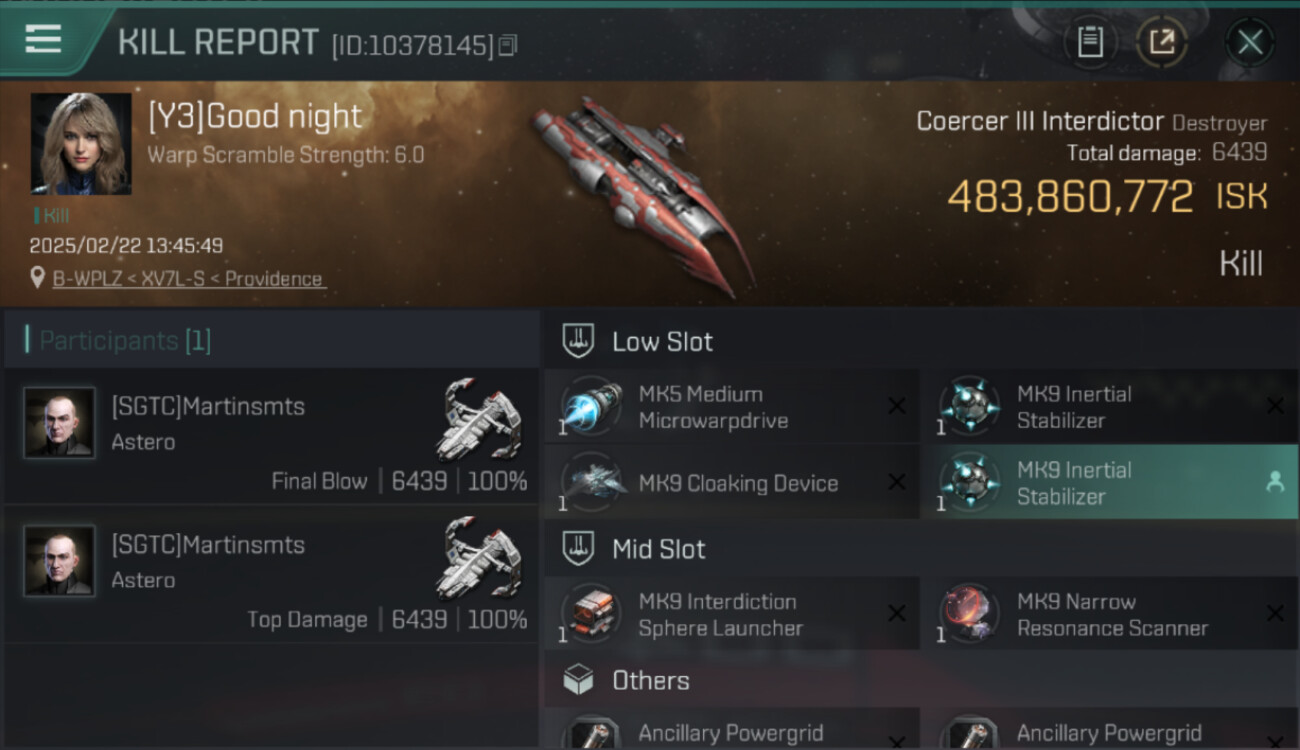Close the kill report window
Image resolution: width=1300 pixels, height=750 pixels.
(x=1250, y=42)
